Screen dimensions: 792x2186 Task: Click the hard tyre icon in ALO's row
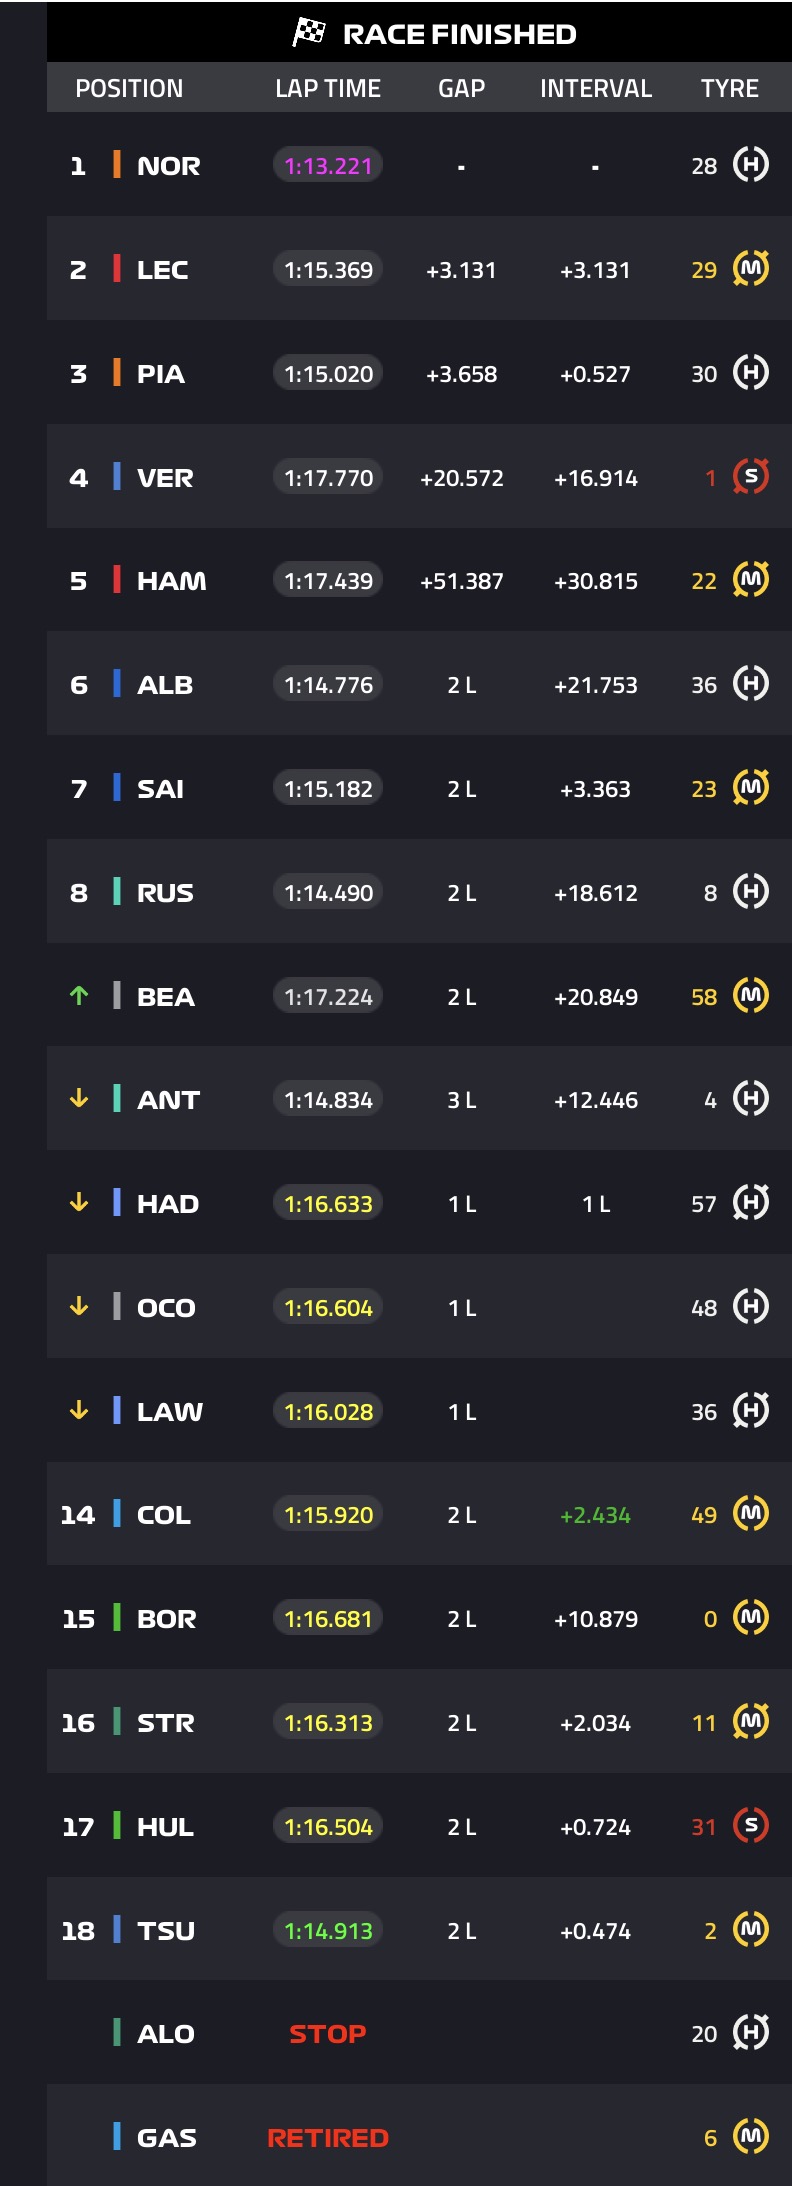[x=751, y=2033]
